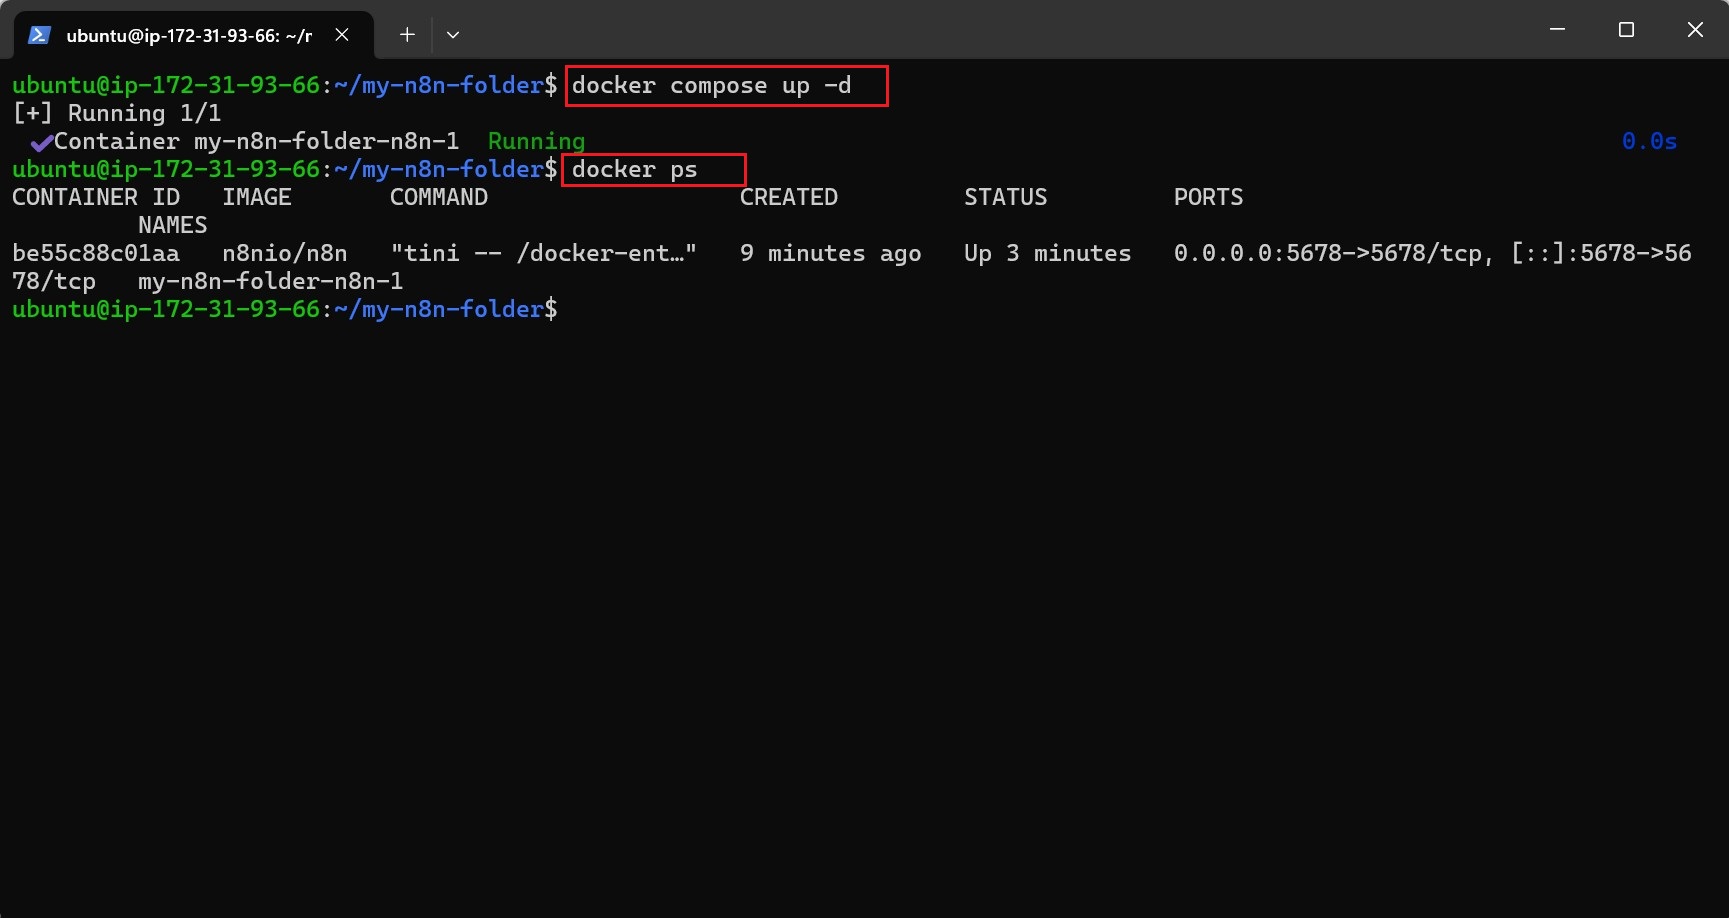This screenshot has height=918, width=1729.
Task: Click the highlighted 'docker compose up -d' command
Action: [711, 86]
